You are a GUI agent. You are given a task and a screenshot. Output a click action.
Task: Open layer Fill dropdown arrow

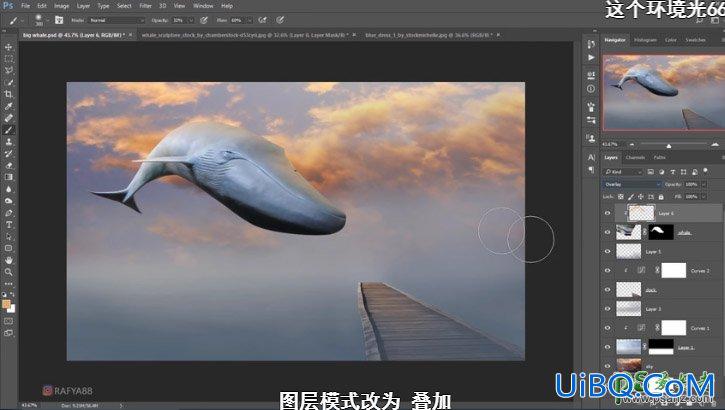pyautogui.click(x=704, y=197)
